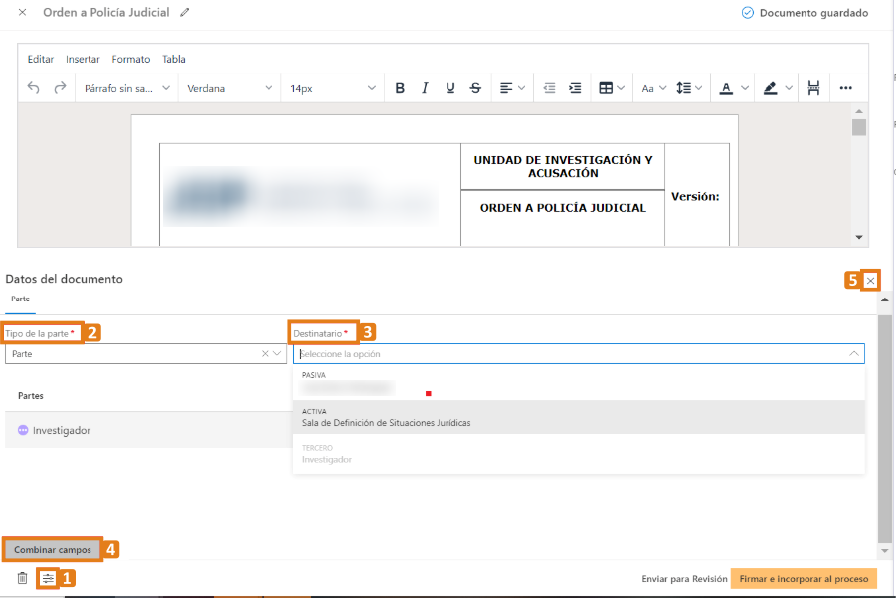Delete the document with the trash icon
896x598 pixels.
click(20, 577)
